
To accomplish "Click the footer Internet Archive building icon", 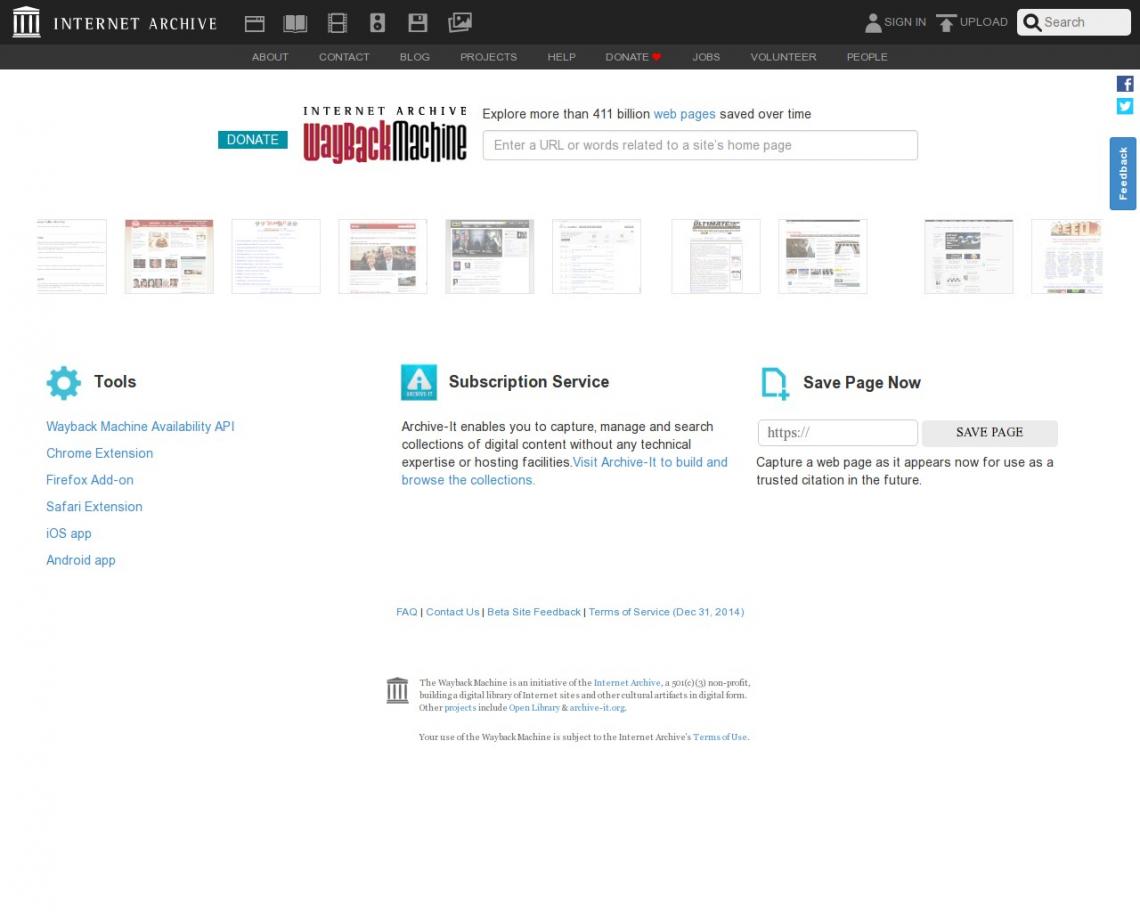I will coord(397,690).
